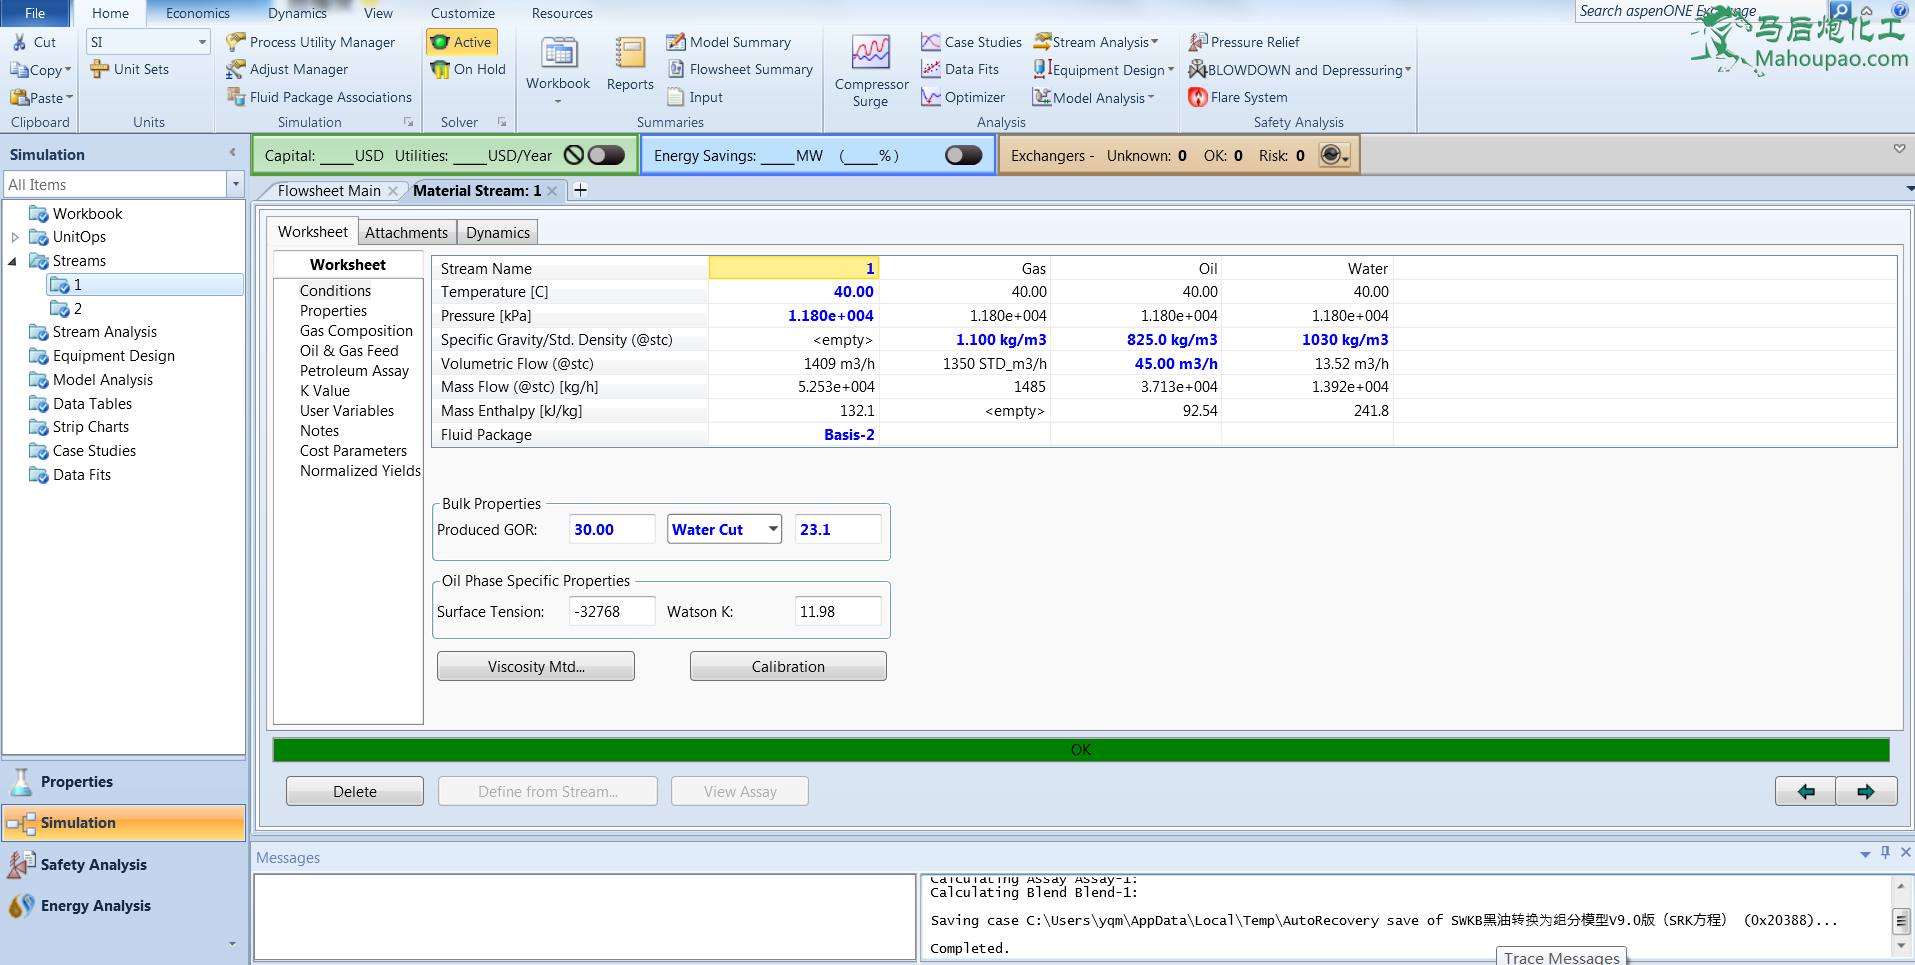Click the Cut scissors icon
Screen dimensions: 1915x965
coord(19,42)
